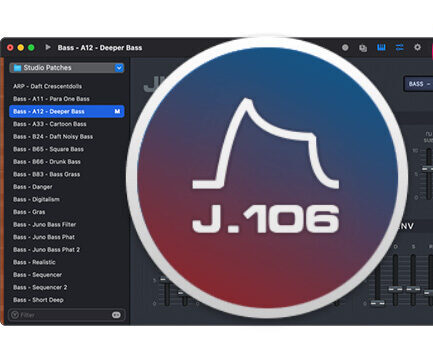Select patch 'Bass - Danger'
Viewport: 433px width, 363px height.
33,187
